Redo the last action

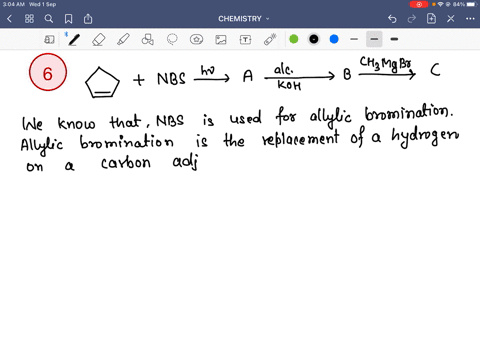pyautogui.click(x=412, y=19)
